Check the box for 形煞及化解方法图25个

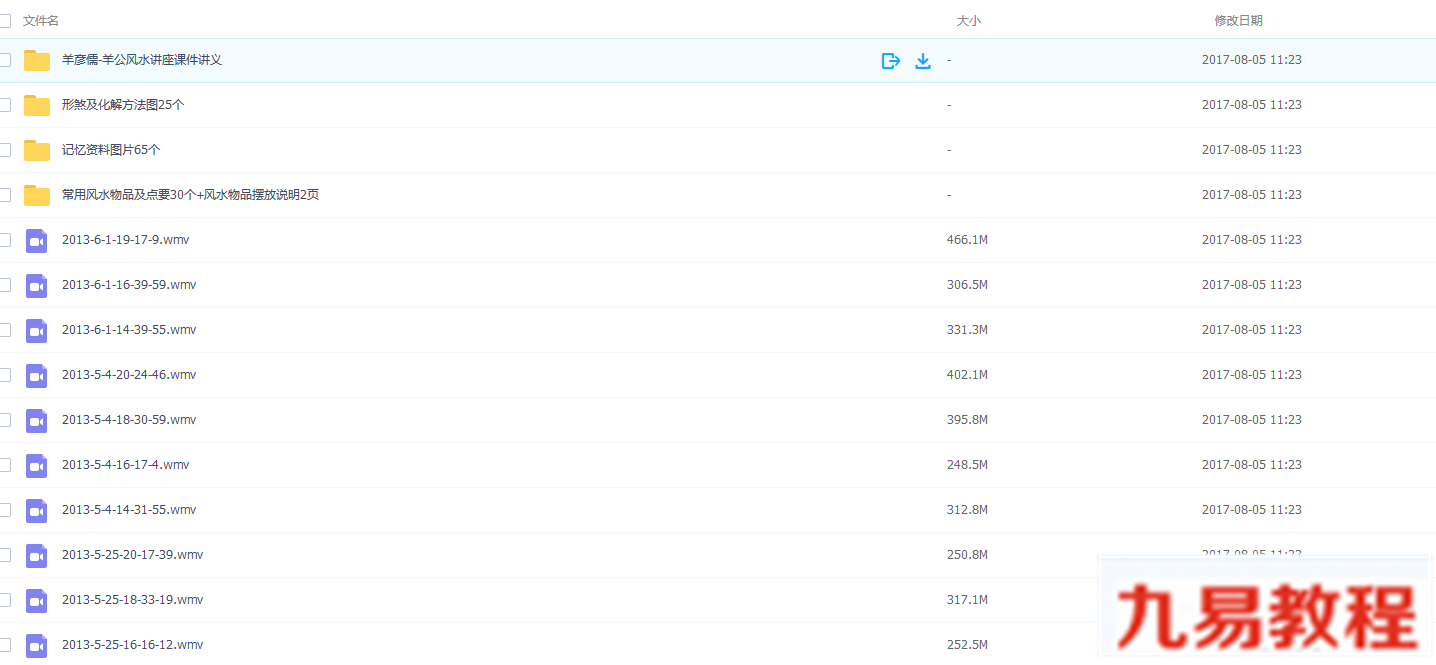(4, 105)
